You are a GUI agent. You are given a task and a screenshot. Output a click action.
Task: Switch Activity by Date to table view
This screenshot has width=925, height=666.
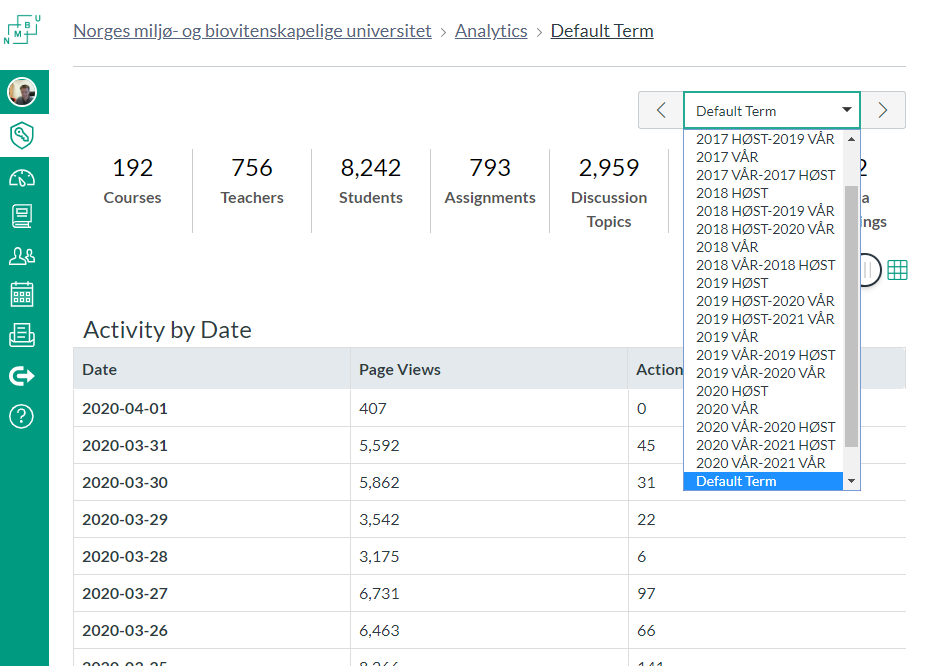[x=897, y=269]
